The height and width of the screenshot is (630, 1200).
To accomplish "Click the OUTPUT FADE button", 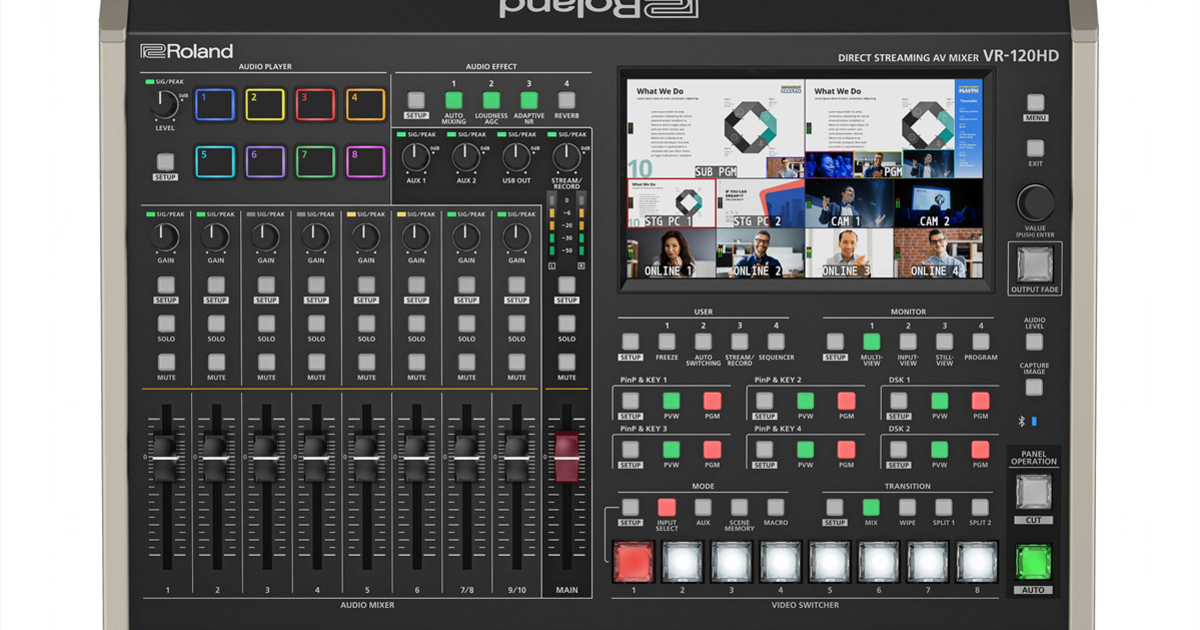I will [x=1035, y=264].
